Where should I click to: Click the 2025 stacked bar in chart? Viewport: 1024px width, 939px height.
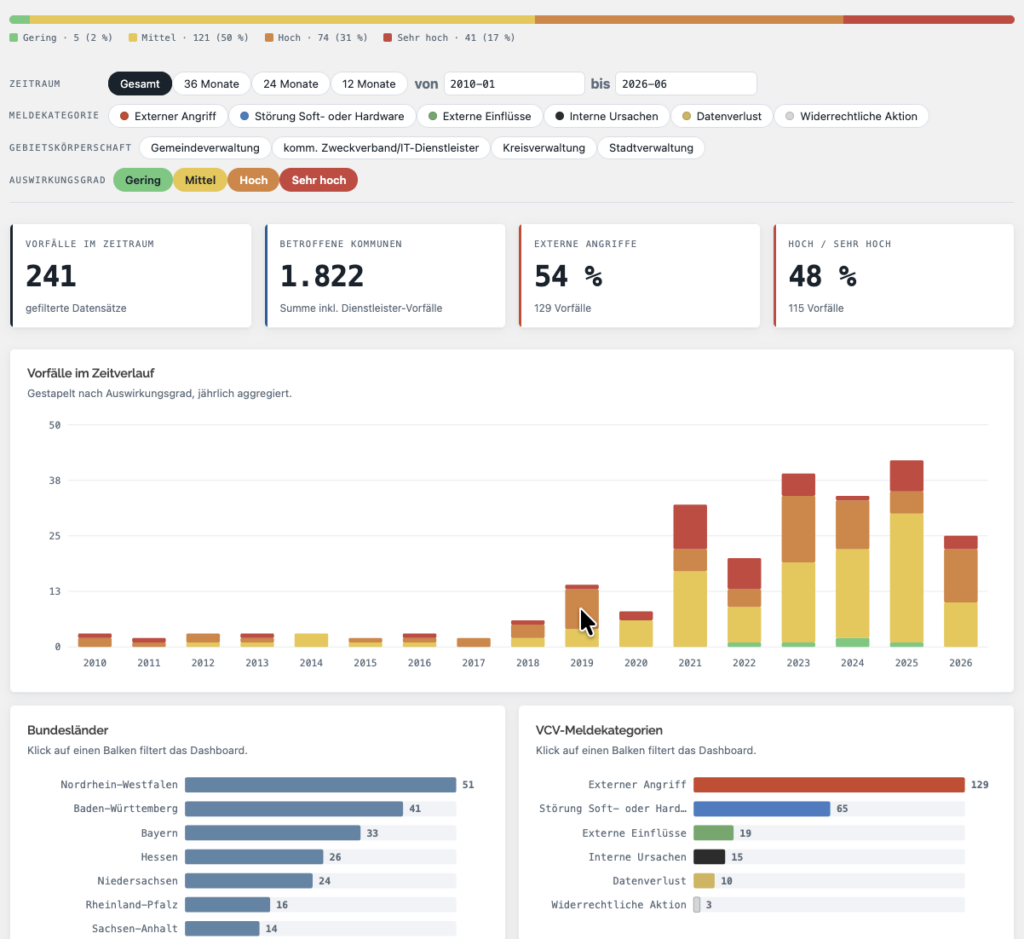[906, 554]
